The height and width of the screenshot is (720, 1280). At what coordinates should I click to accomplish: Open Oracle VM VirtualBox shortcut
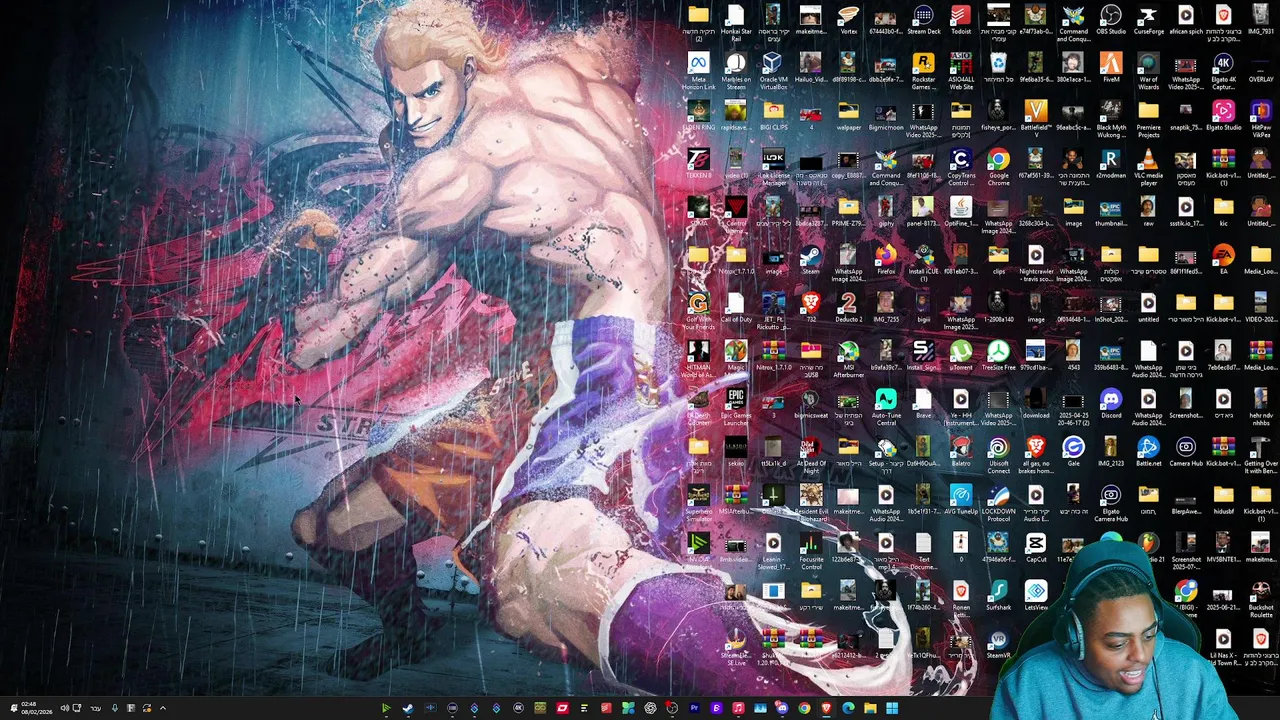point(773,71)
